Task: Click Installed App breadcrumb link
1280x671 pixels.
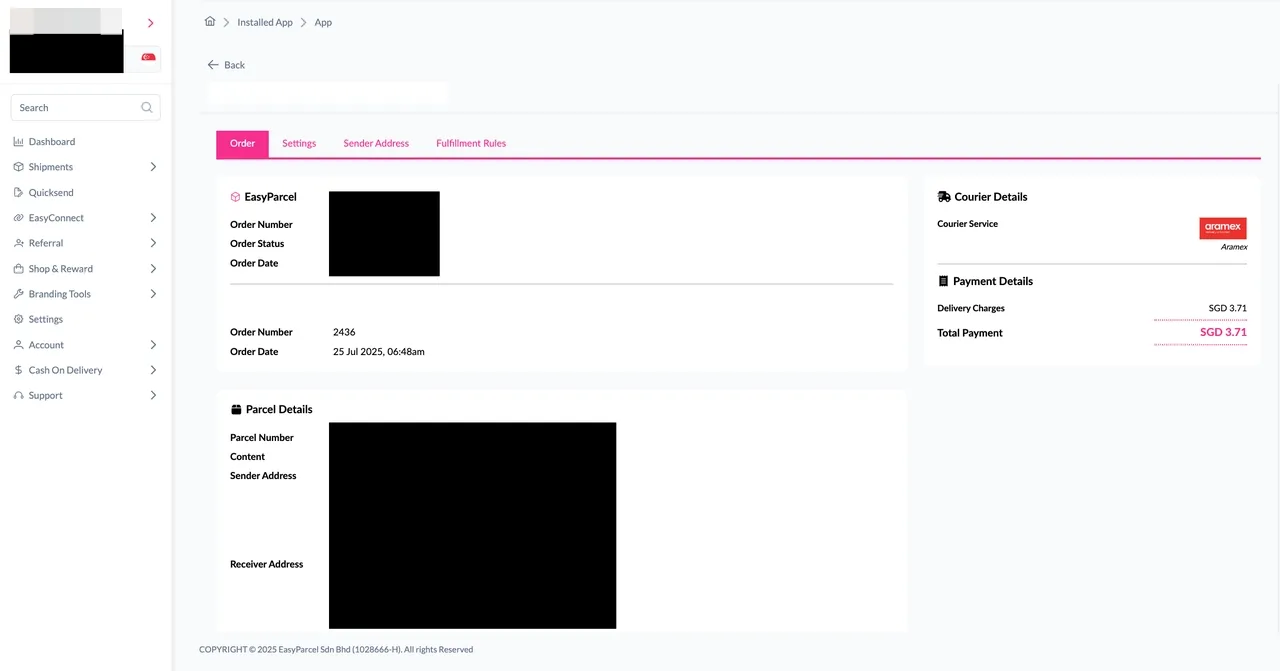Action: tap(265, 22)
